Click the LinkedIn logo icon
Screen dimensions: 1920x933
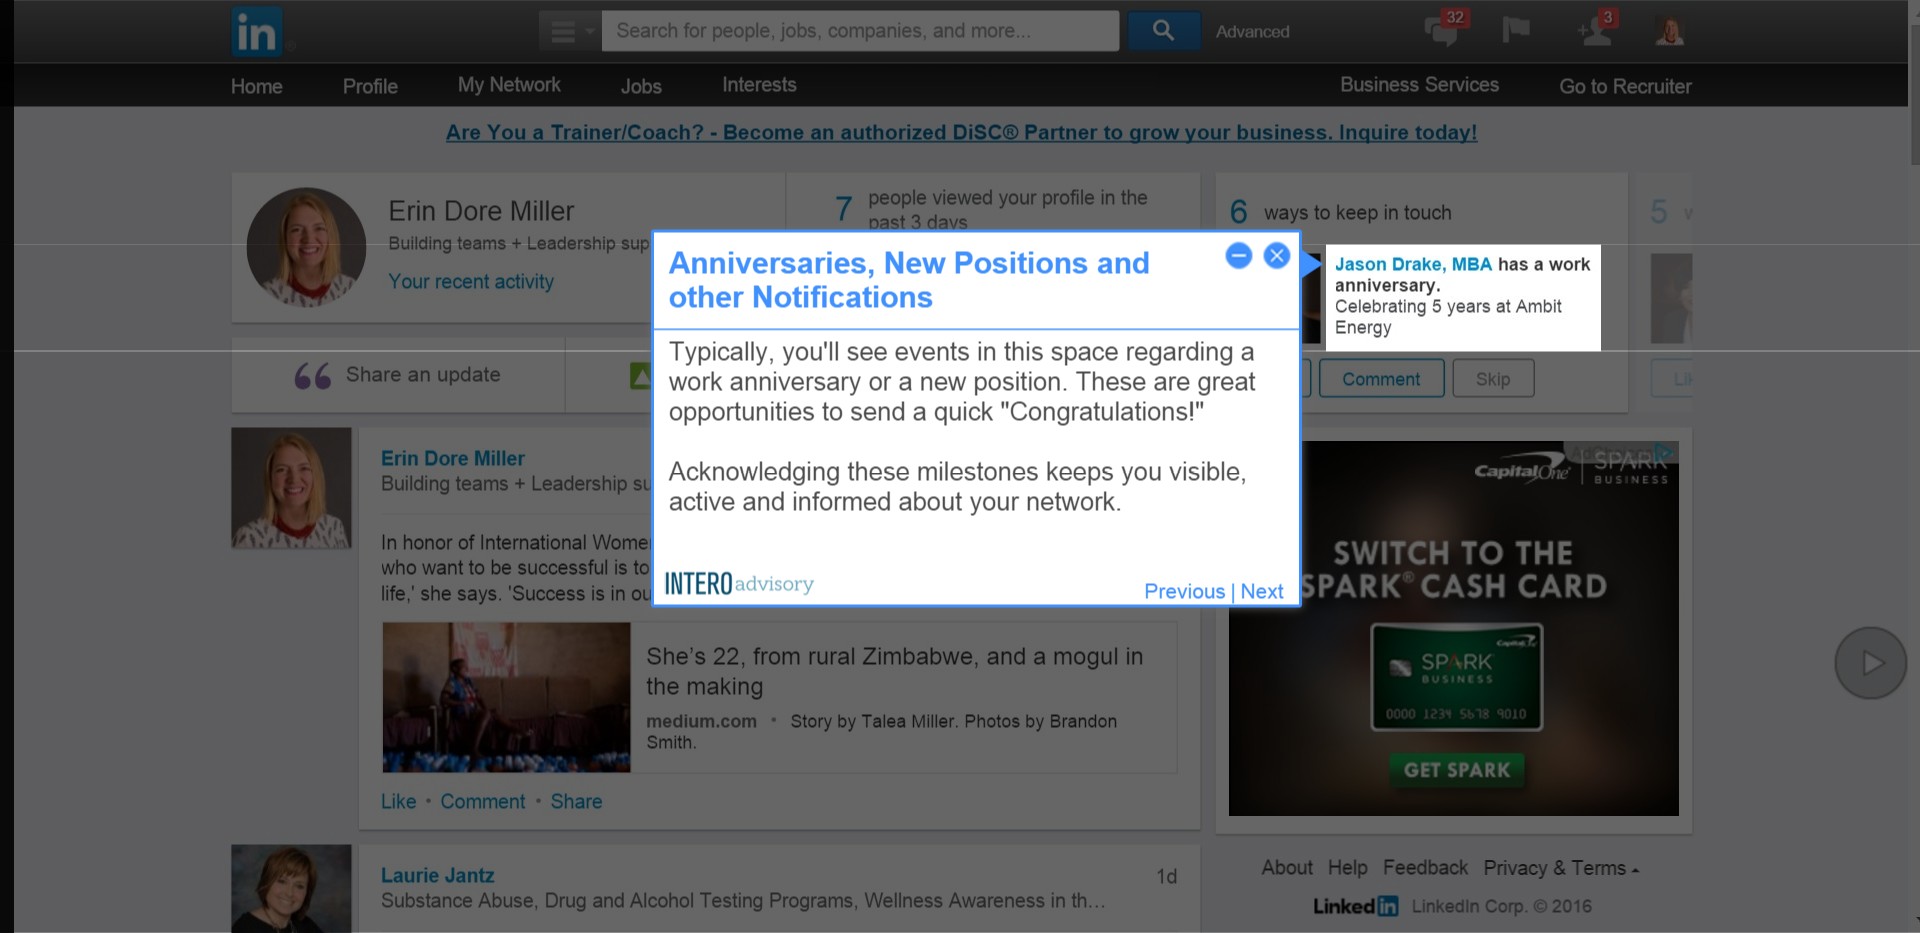tap(257, 32)
